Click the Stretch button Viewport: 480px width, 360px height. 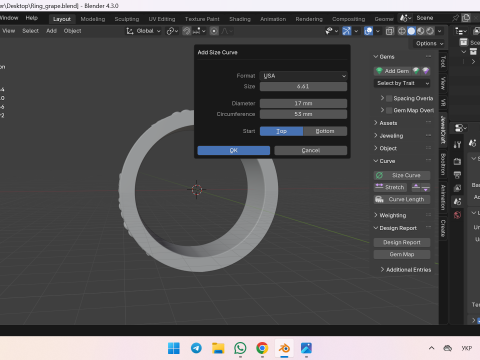[390, 187]
